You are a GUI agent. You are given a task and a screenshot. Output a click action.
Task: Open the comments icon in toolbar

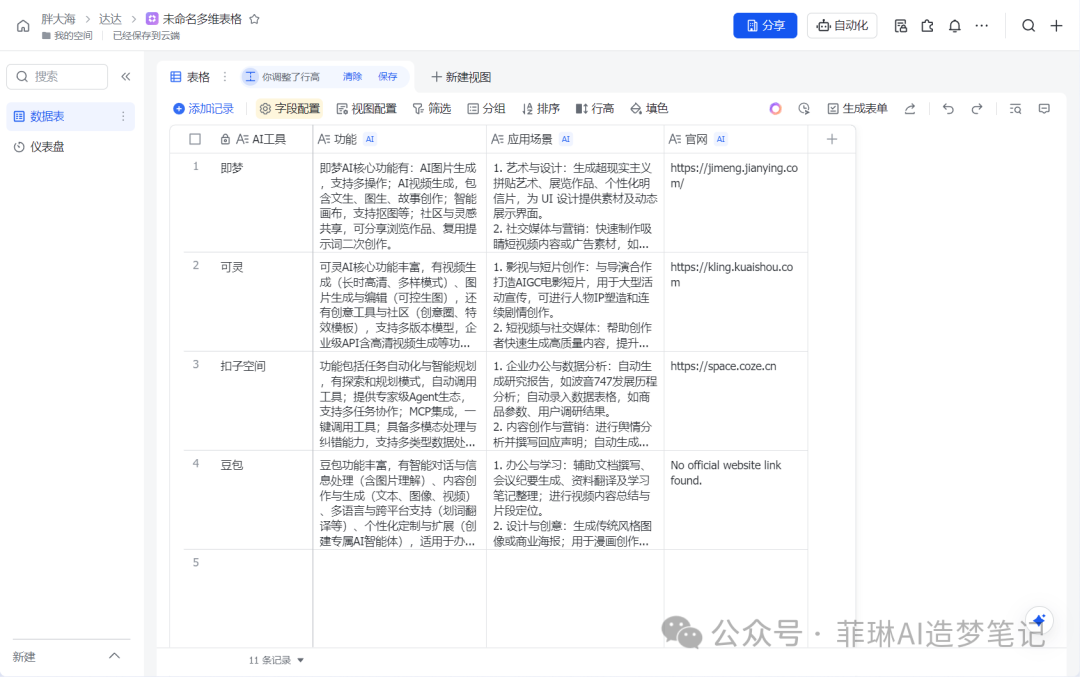[1044, 109]
